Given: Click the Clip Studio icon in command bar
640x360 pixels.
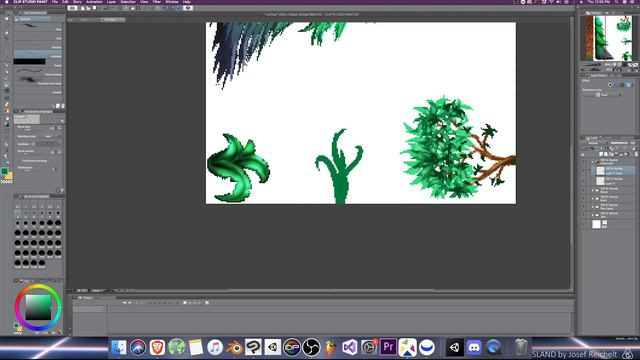Looking at the screenshot, I should coord(72,8).
